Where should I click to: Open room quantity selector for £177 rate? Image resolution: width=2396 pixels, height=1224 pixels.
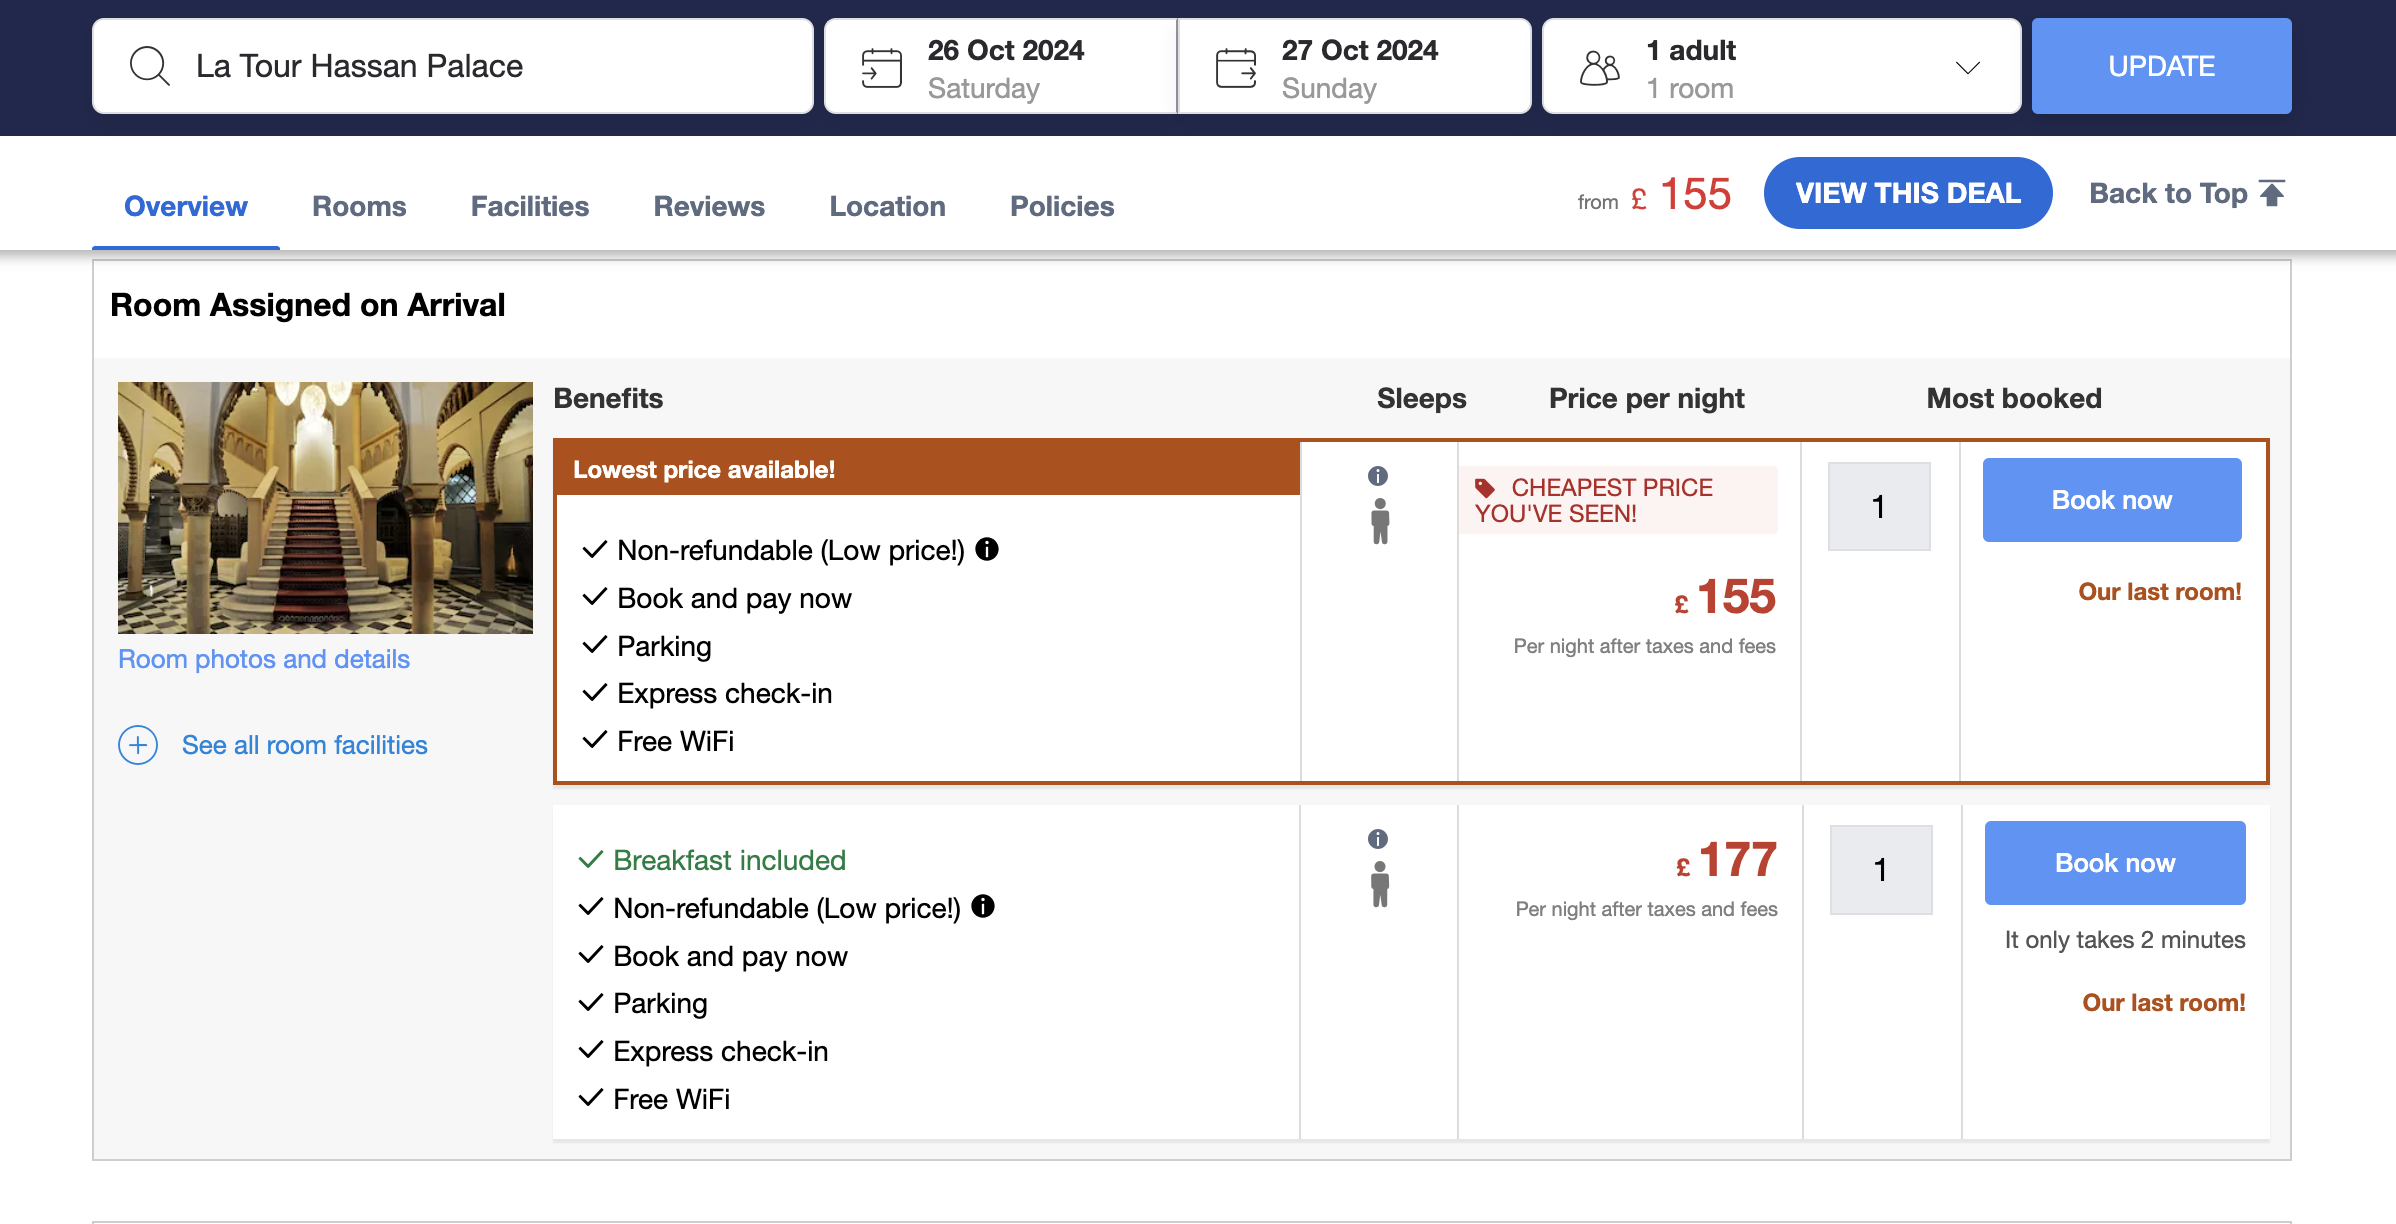1880,869
